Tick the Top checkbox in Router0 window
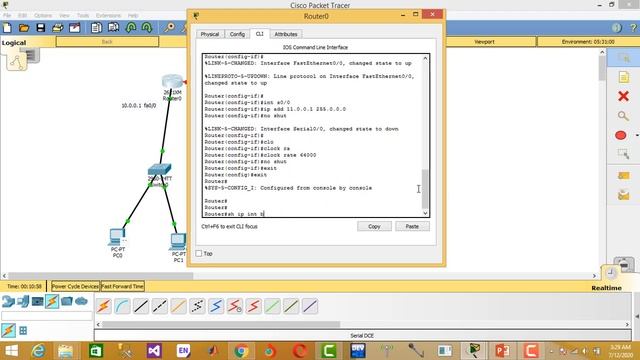640x360 pixels. coord(199,253)
